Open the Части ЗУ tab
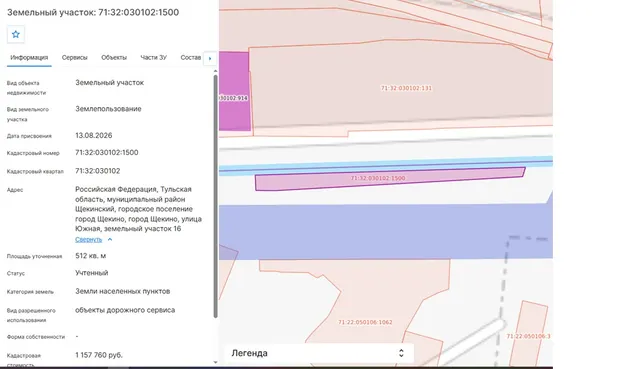640x369 pixels. [153, 58]
